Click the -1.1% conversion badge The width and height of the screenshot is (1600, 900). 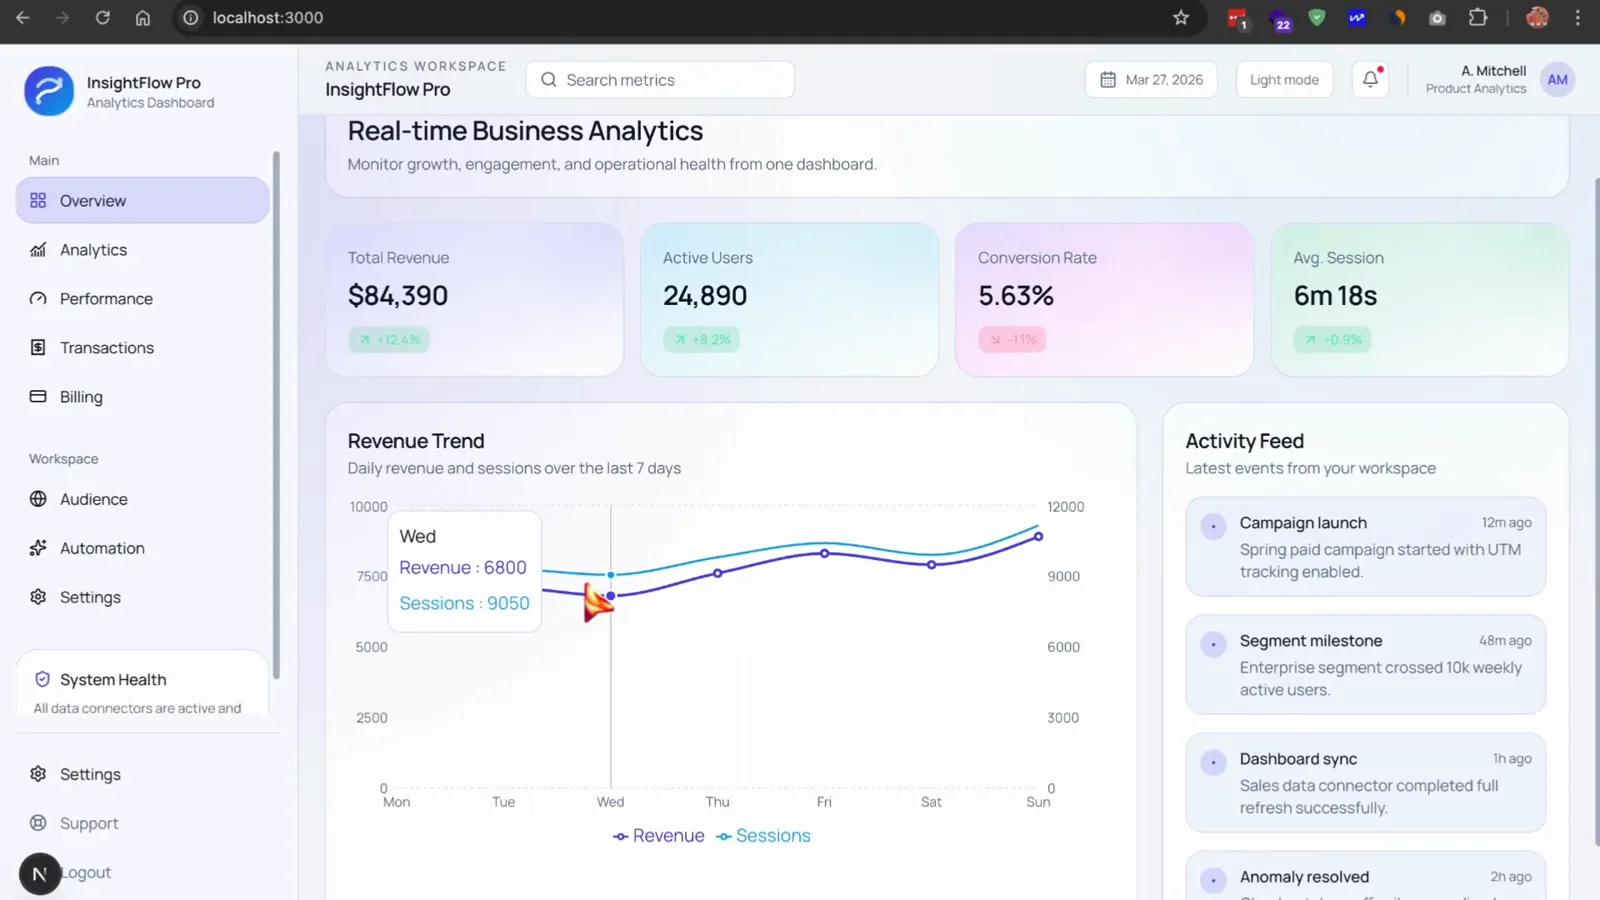point(1012,340)
